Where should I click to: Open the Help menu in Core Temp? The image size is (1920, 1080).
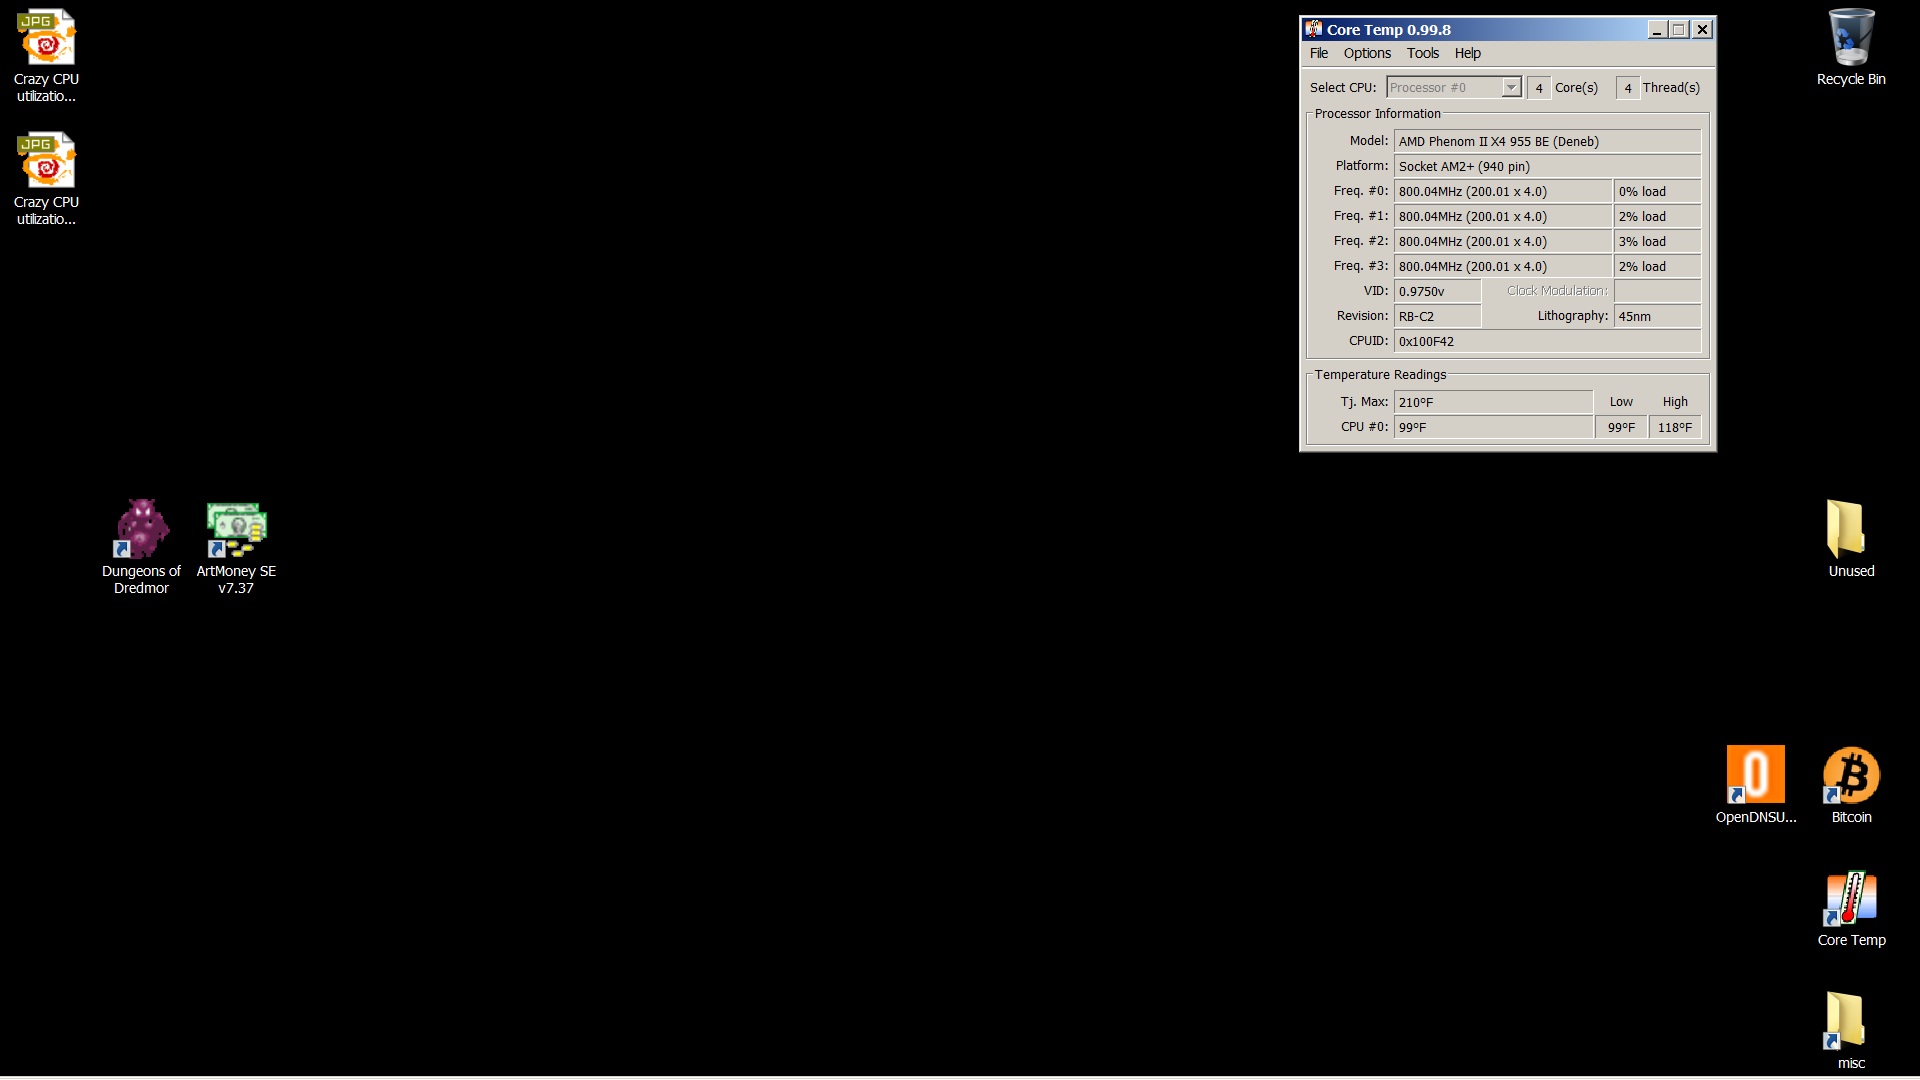click(1467, 53)
